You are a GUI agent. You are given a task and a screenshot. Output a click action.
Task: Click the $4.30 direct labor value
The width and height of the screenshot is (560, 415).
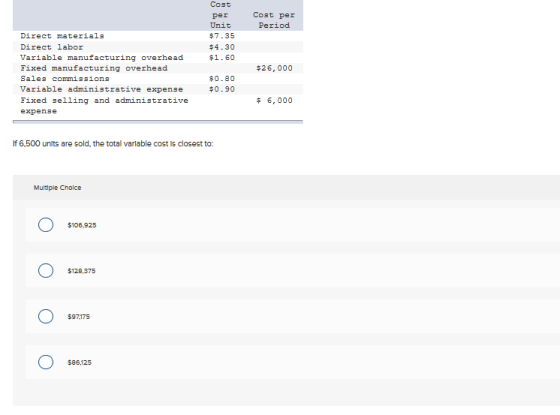point(222,47)
